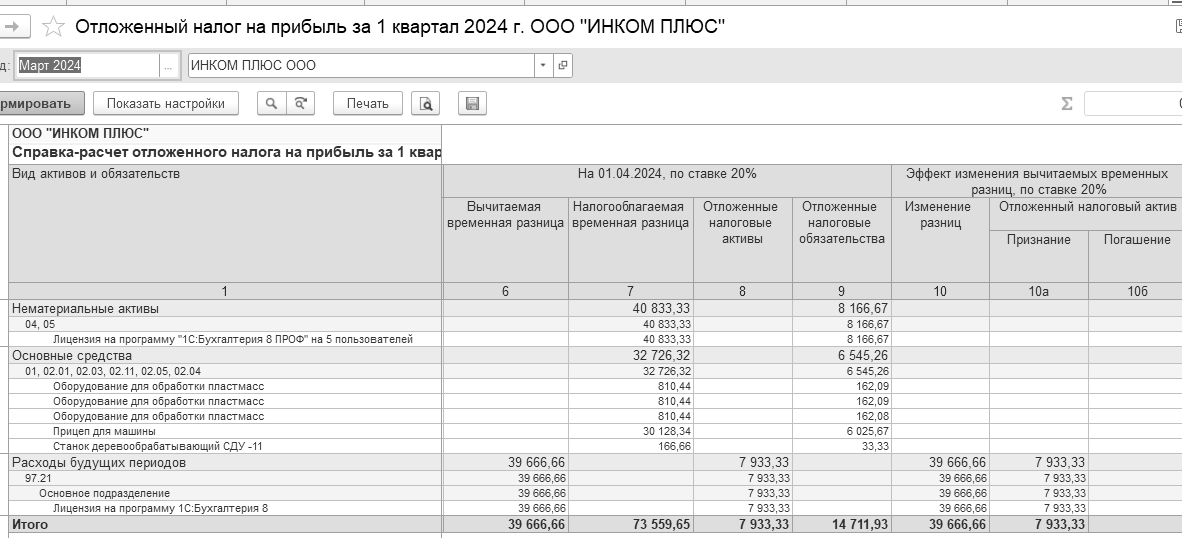Screen dimensions: 1182x538
Task: Click header На 01.04.2024, по ставке 20%
Action: click(666, 181)
